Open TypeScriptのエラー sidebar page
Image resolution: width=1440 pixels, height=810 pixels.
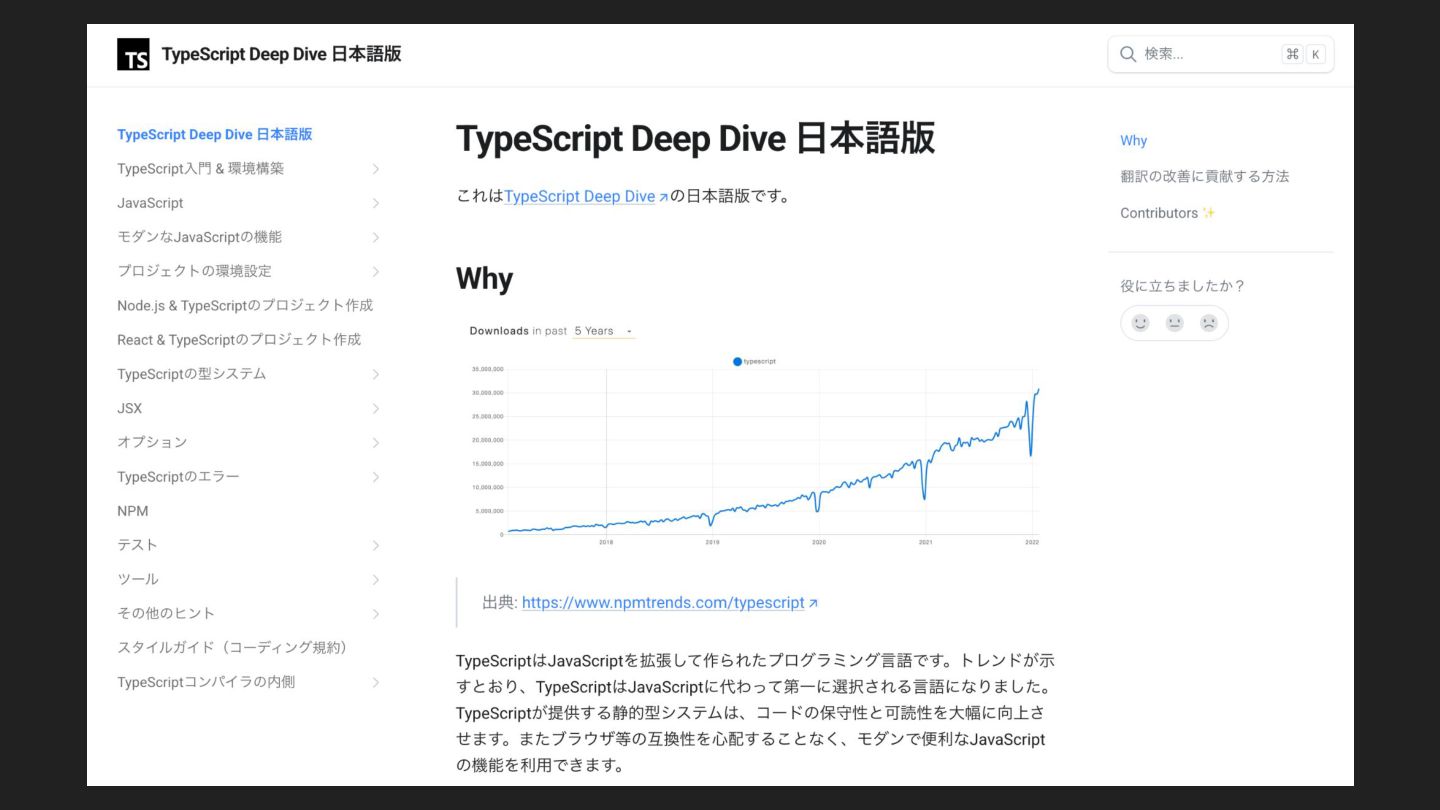178,477
